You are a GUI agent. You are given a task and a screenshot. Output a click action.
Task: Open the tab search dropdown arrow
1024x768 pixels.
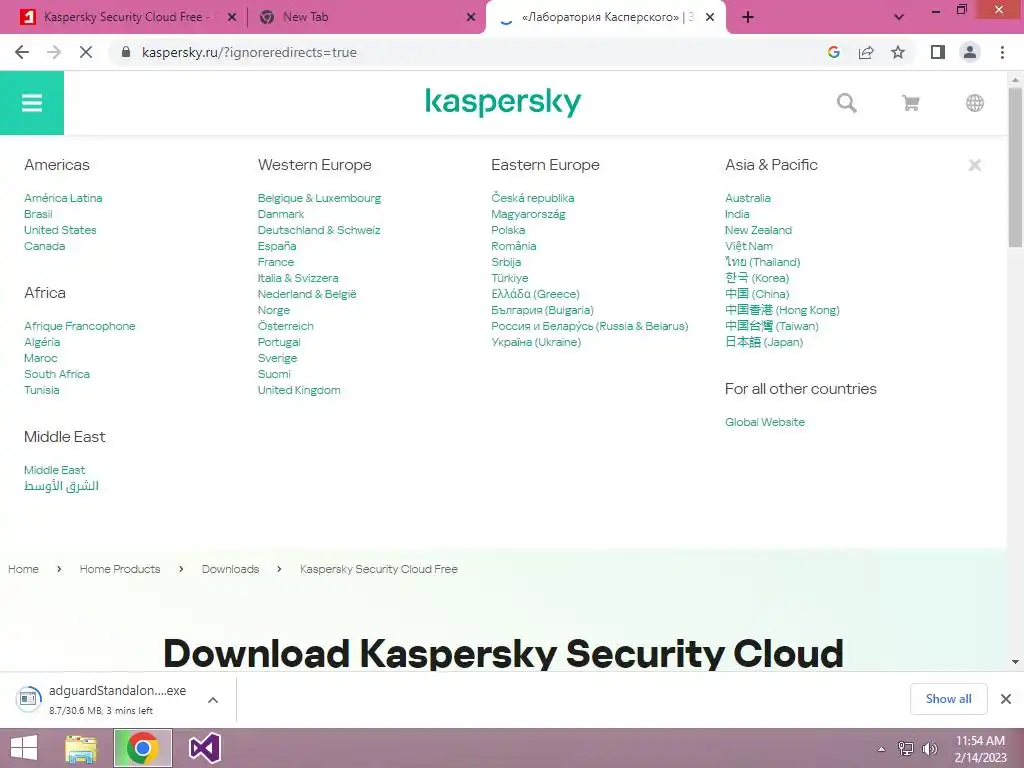coord(899,17)
